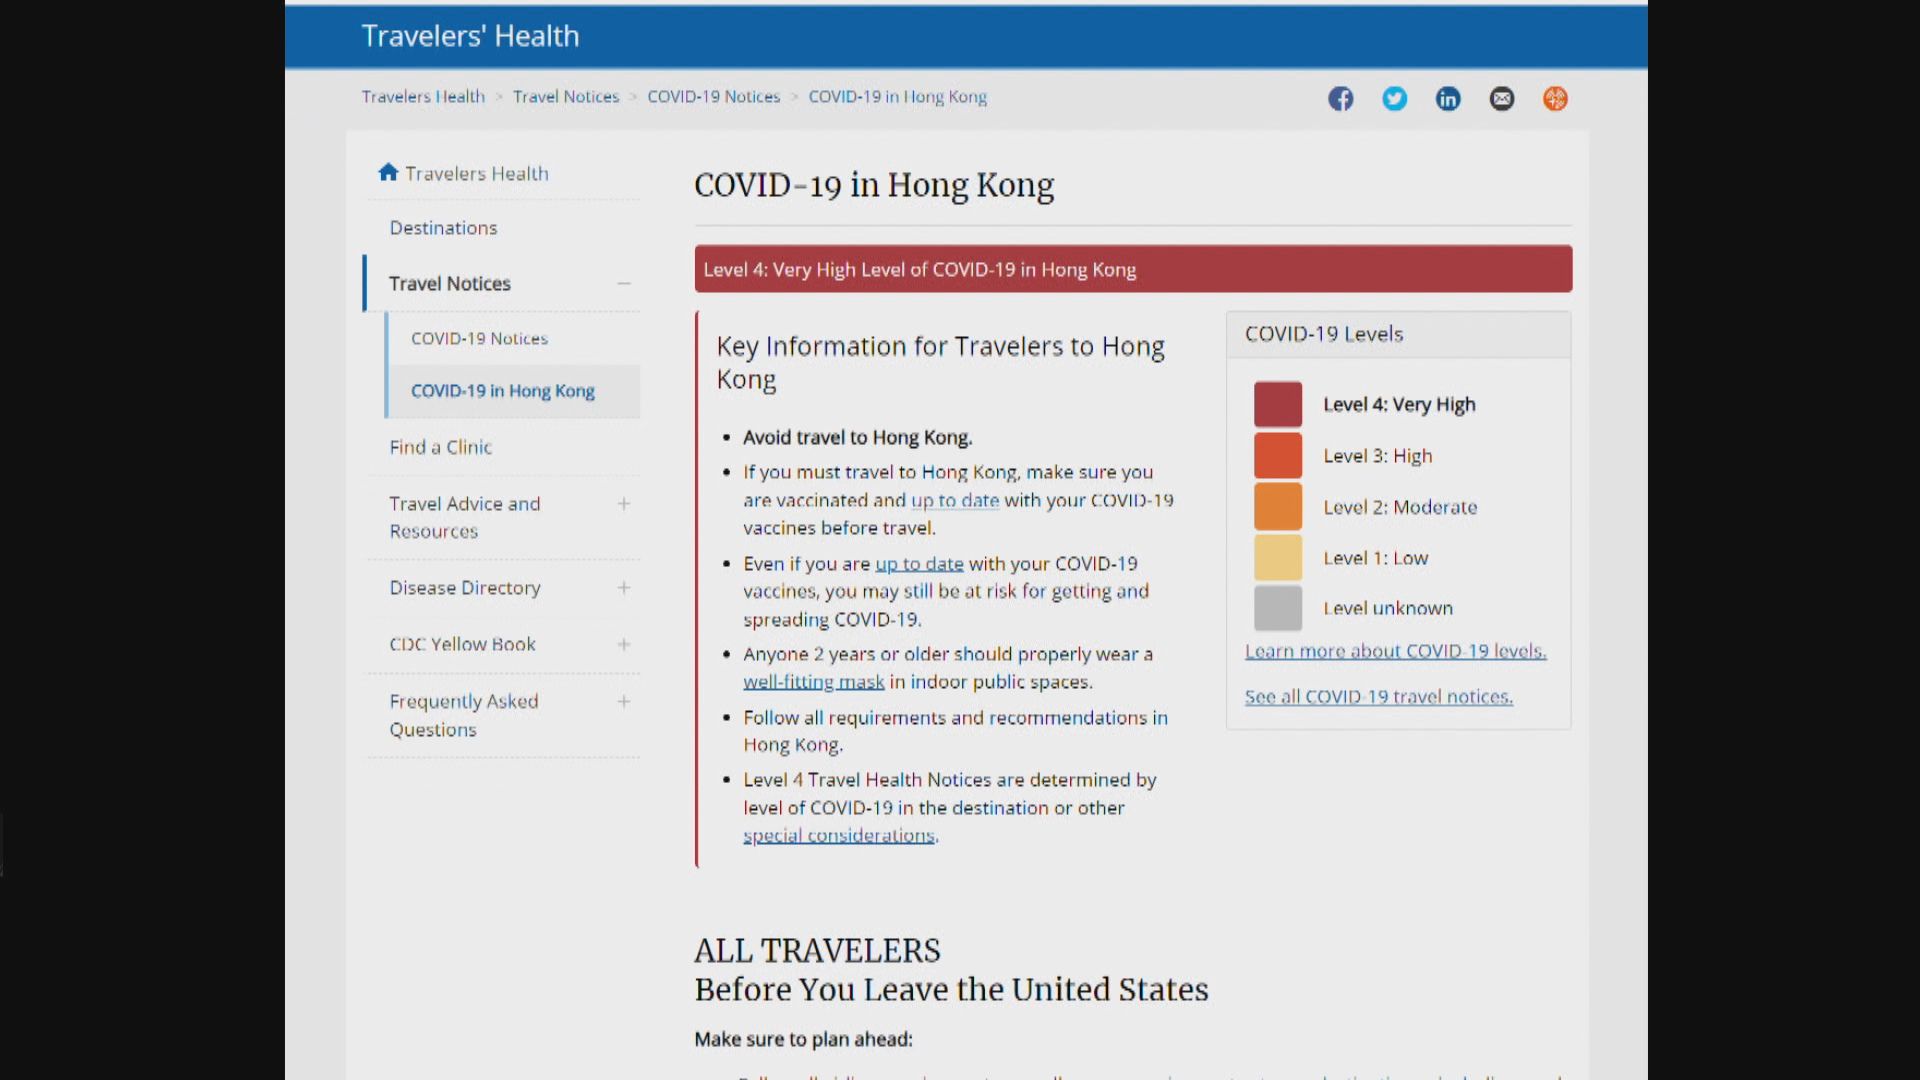Open CDC Yellow Book sidebar item
The height and width of the screenshot is (1080, 1920).
click(x=462, y=645)
